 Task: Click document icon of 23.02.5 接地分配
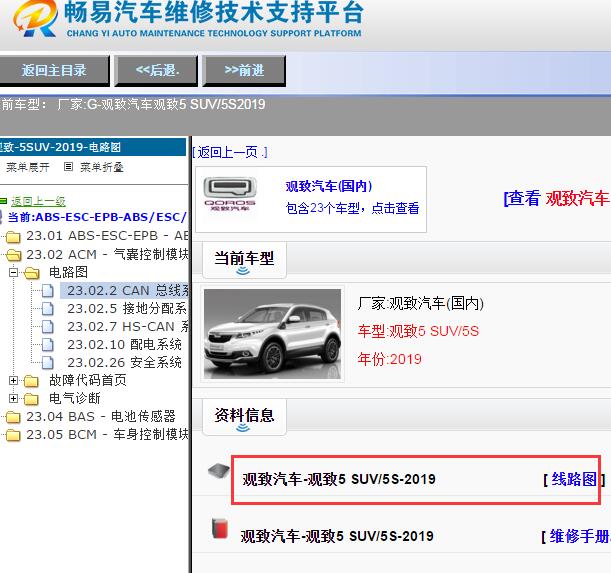pyautogui.click(x=48, y=308)
